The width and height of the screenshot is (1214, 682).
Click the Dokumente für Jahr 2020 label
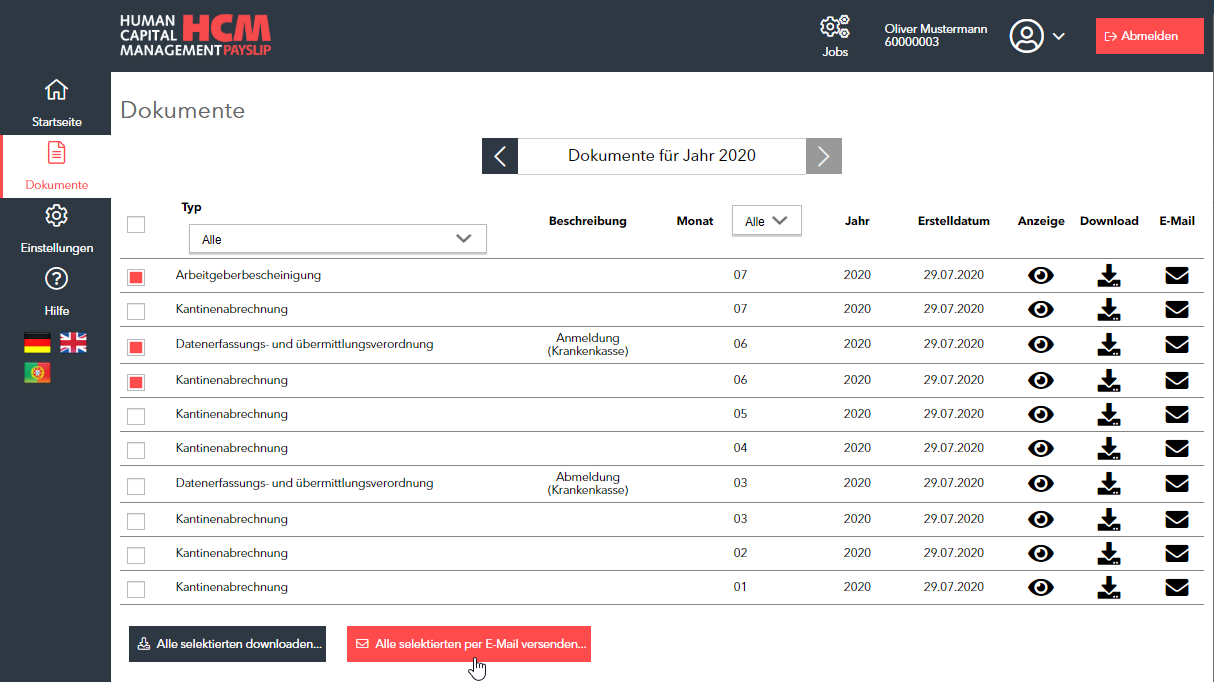(662, 156)
